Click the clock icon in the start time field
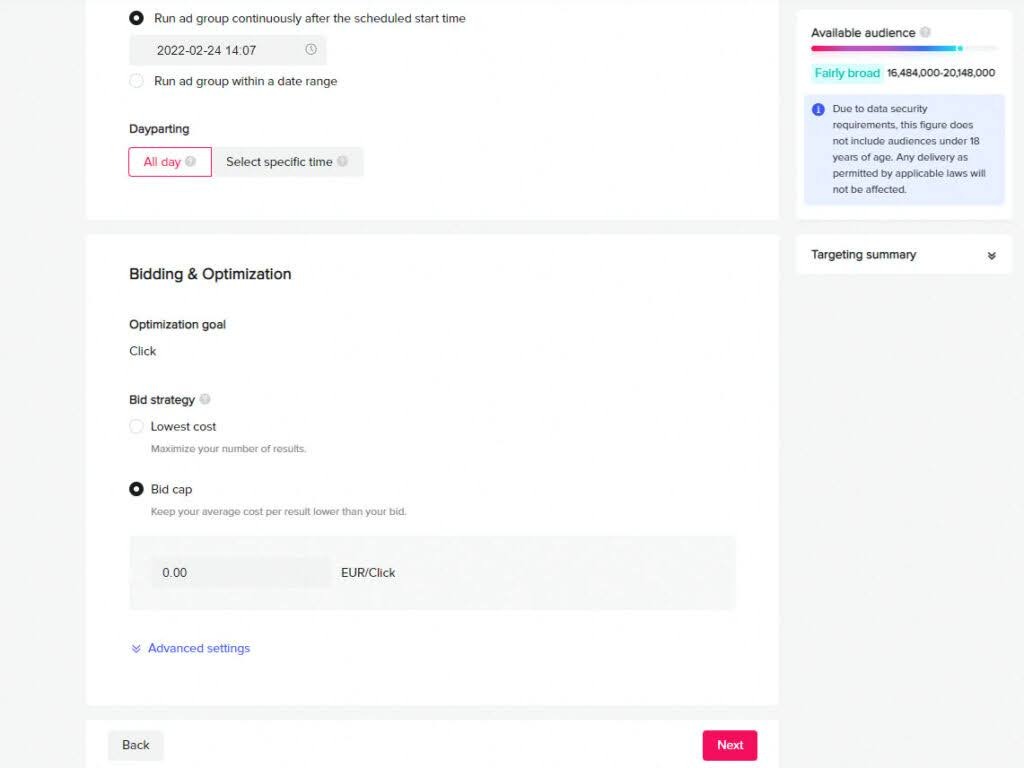 click(x=310, y=49)
